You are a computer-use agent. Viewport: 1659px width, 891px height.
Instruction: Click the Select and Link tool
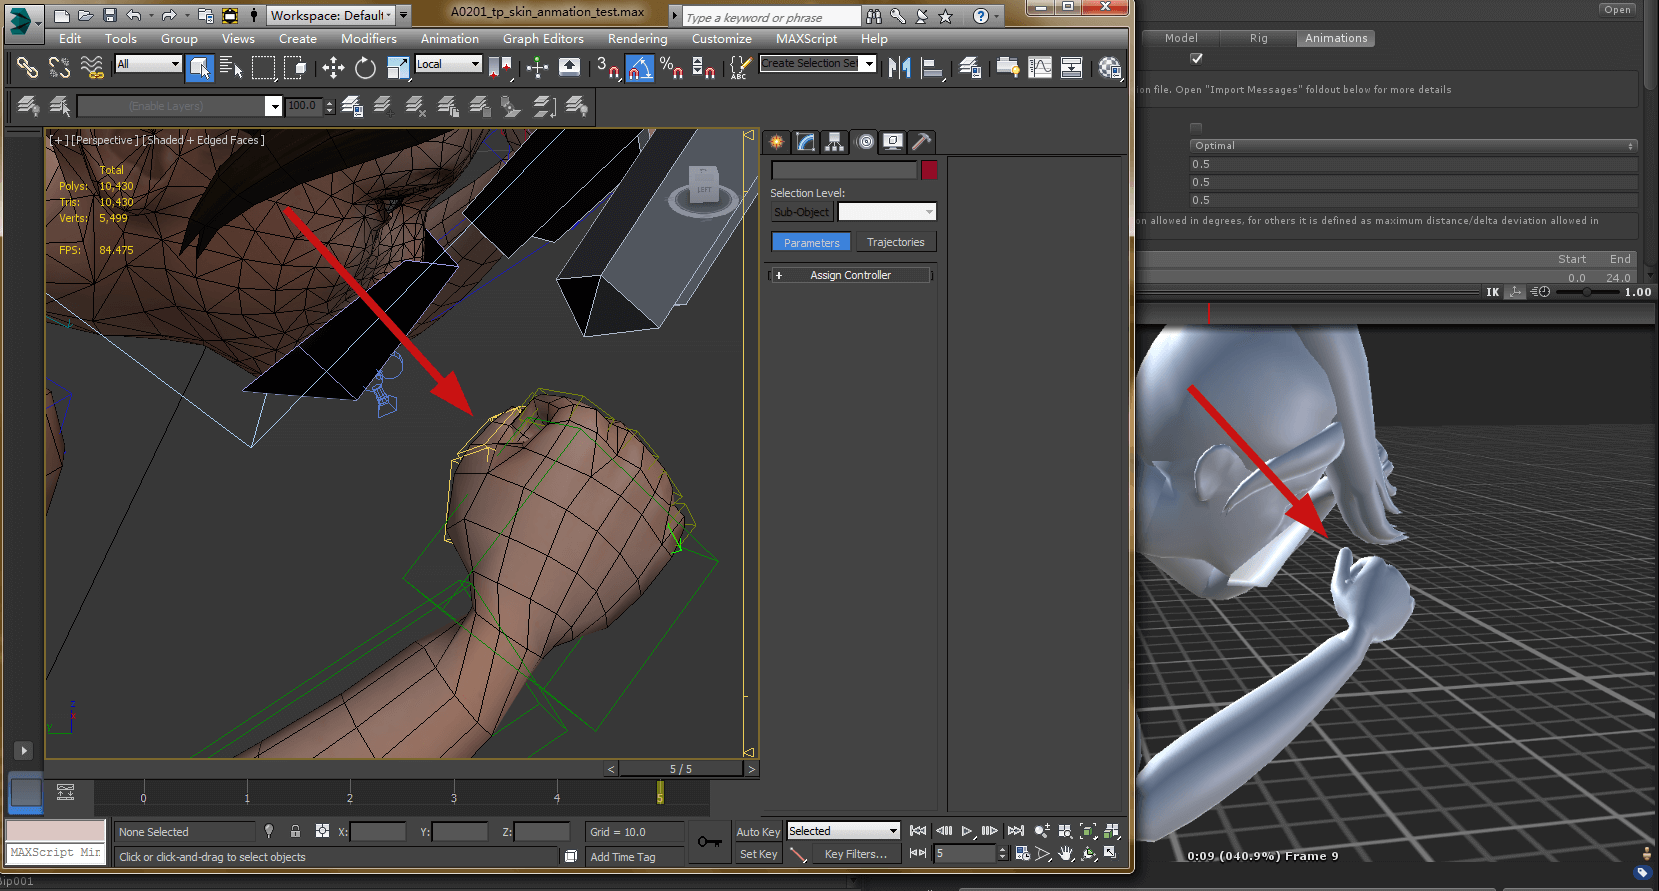click(x=27, y=67)
